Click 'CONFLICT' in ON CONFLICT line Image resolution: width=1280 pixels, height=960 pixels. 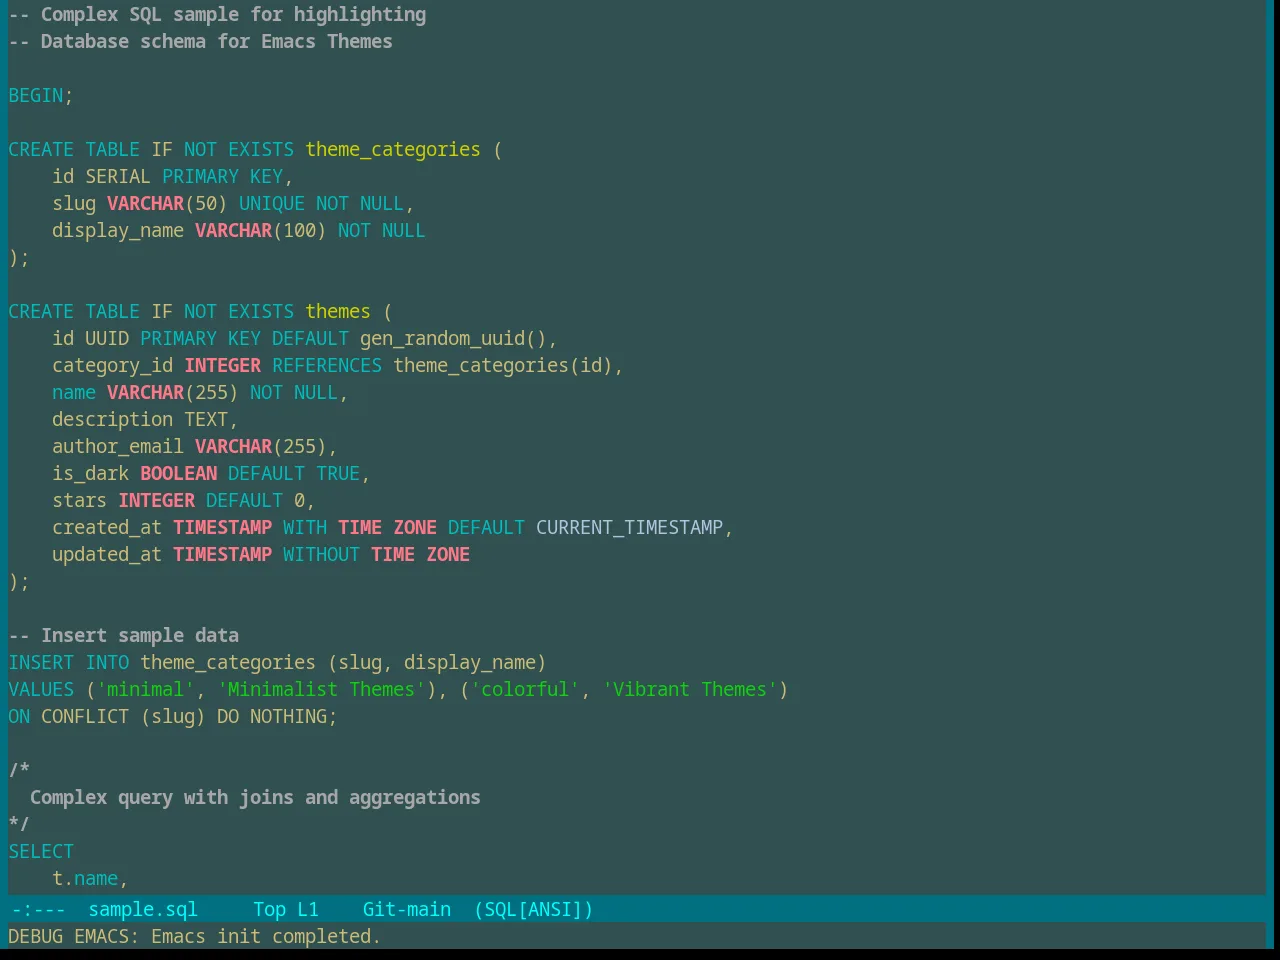(85, 716)
